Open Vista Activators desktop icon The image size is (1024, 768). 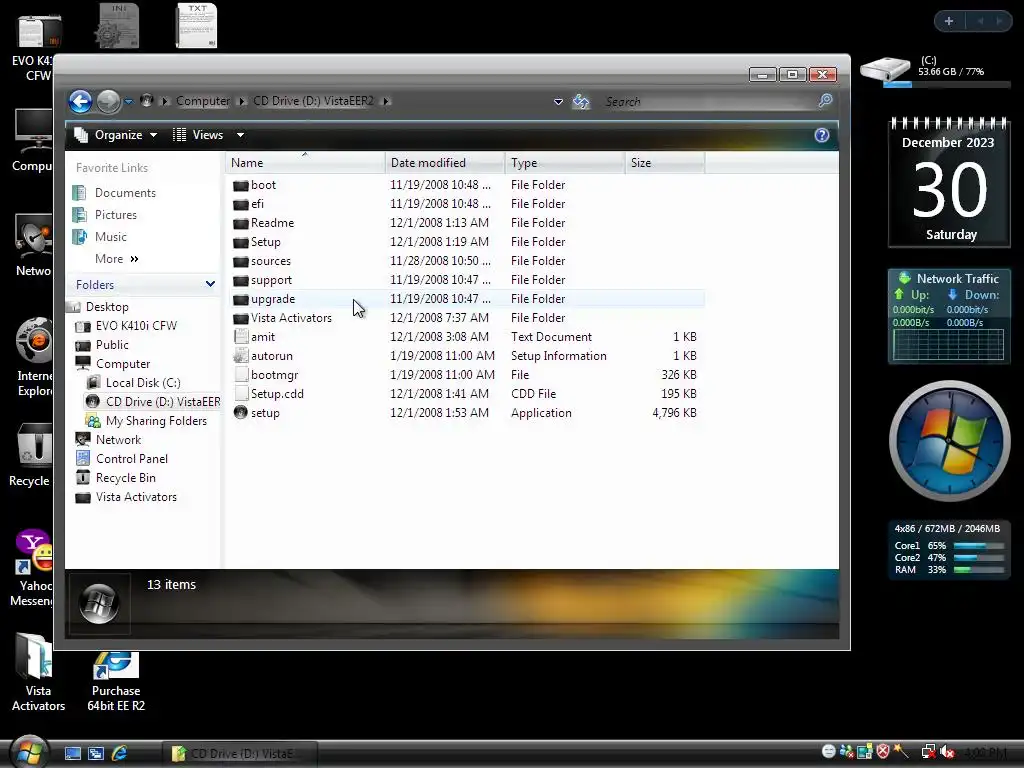38,673
